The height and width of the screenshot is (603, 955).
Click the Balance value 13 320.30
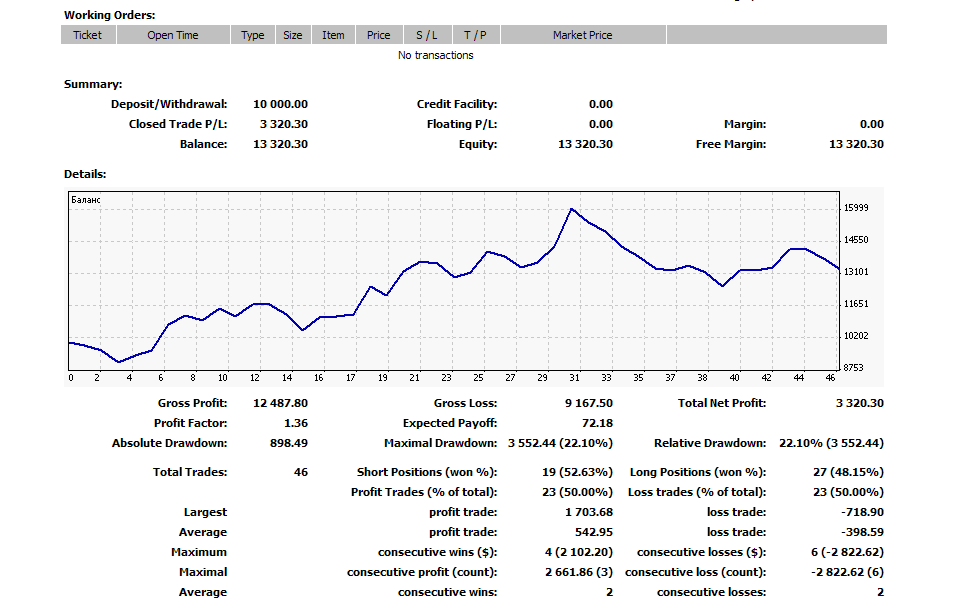(283, 144)
